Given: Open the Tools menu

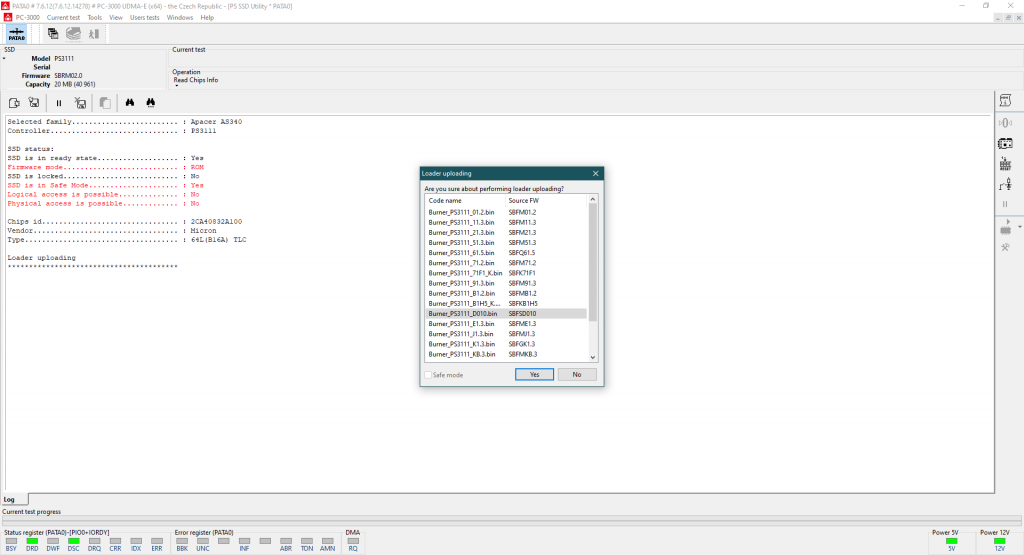Looking at the screenshot, I should tap(94, 17).
